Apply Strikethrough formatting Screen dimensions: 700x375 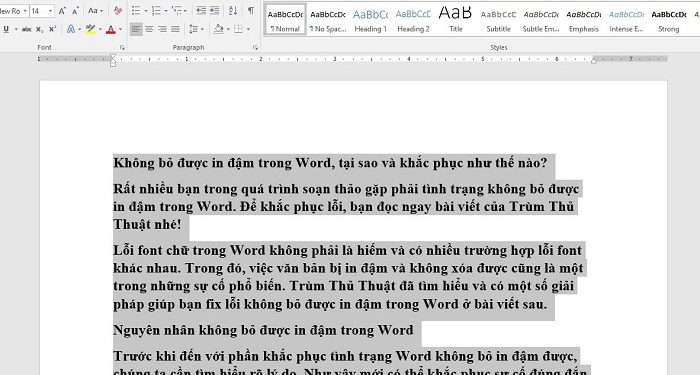(27, 29)
